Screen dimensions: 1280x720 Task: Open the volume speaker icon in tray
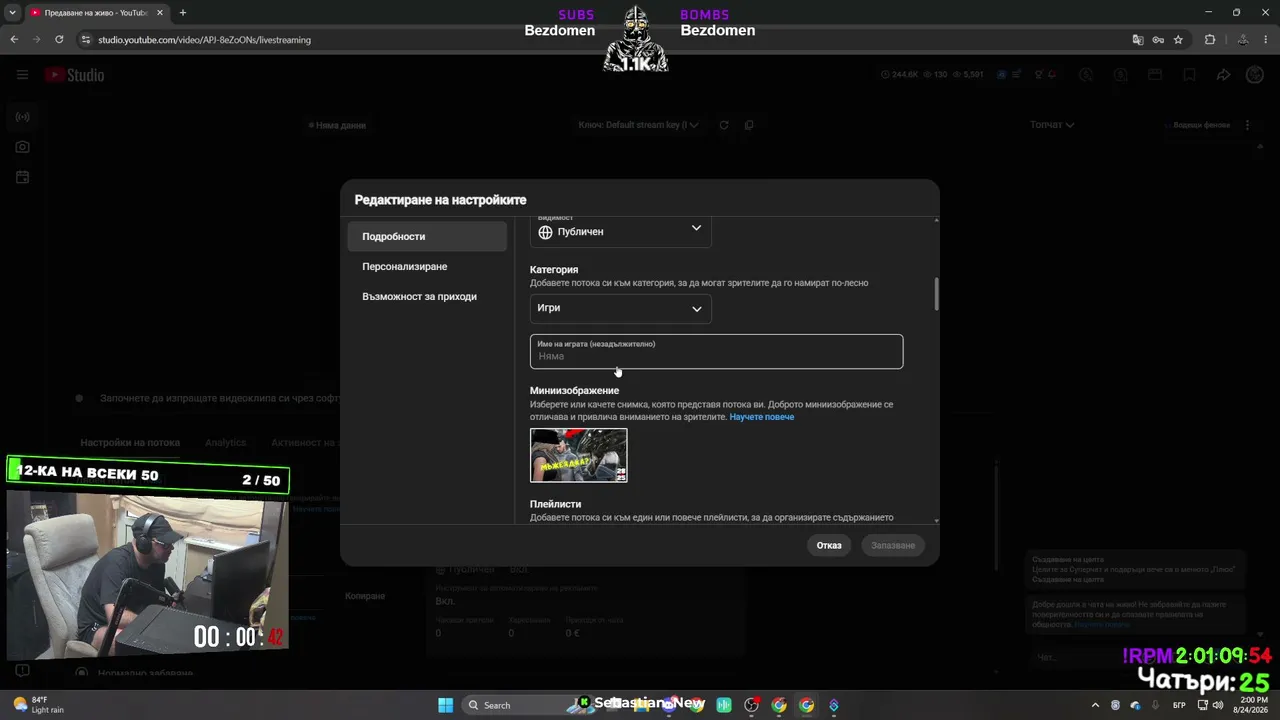pyautogui.click(x=1217, y=705)
